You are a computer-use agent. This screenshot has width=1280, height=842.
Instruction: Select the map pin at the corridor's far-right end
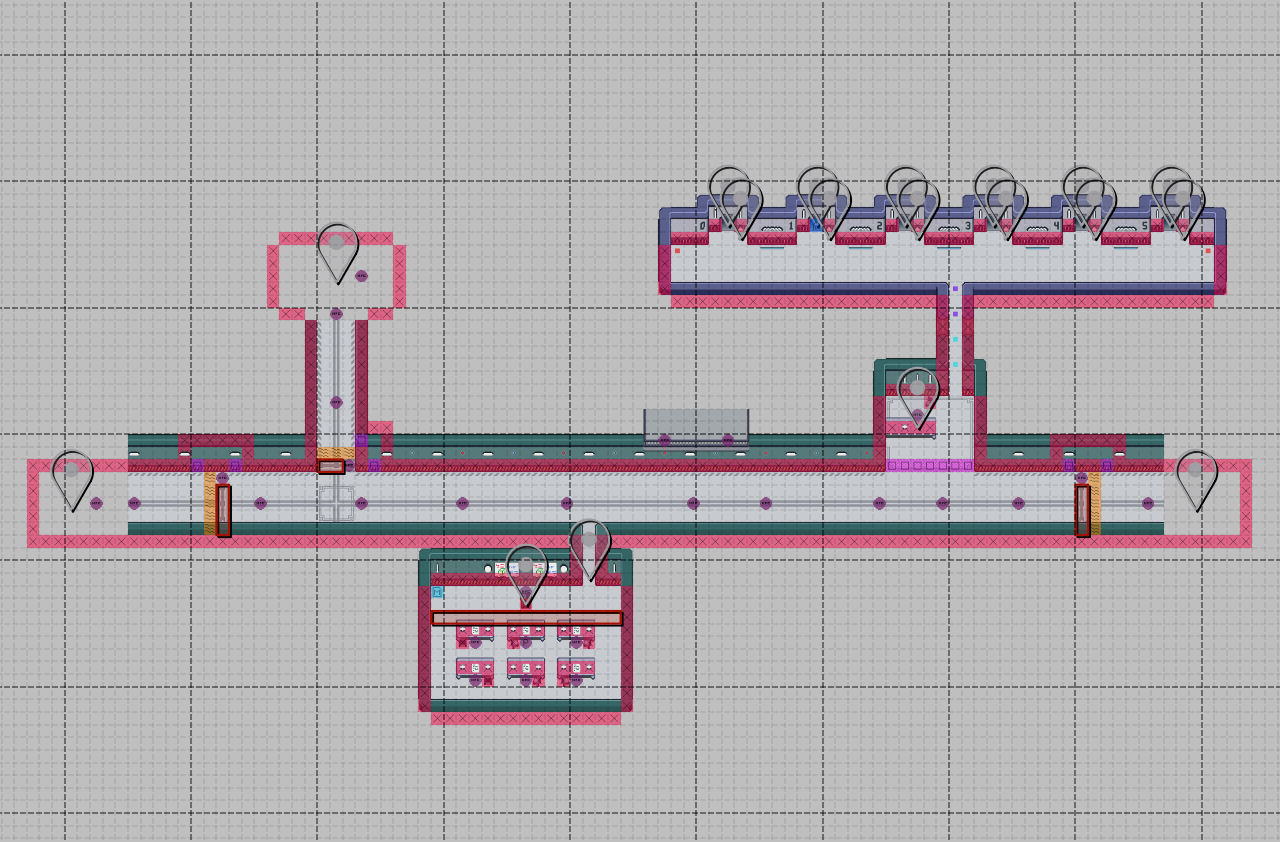point(1196,480)
